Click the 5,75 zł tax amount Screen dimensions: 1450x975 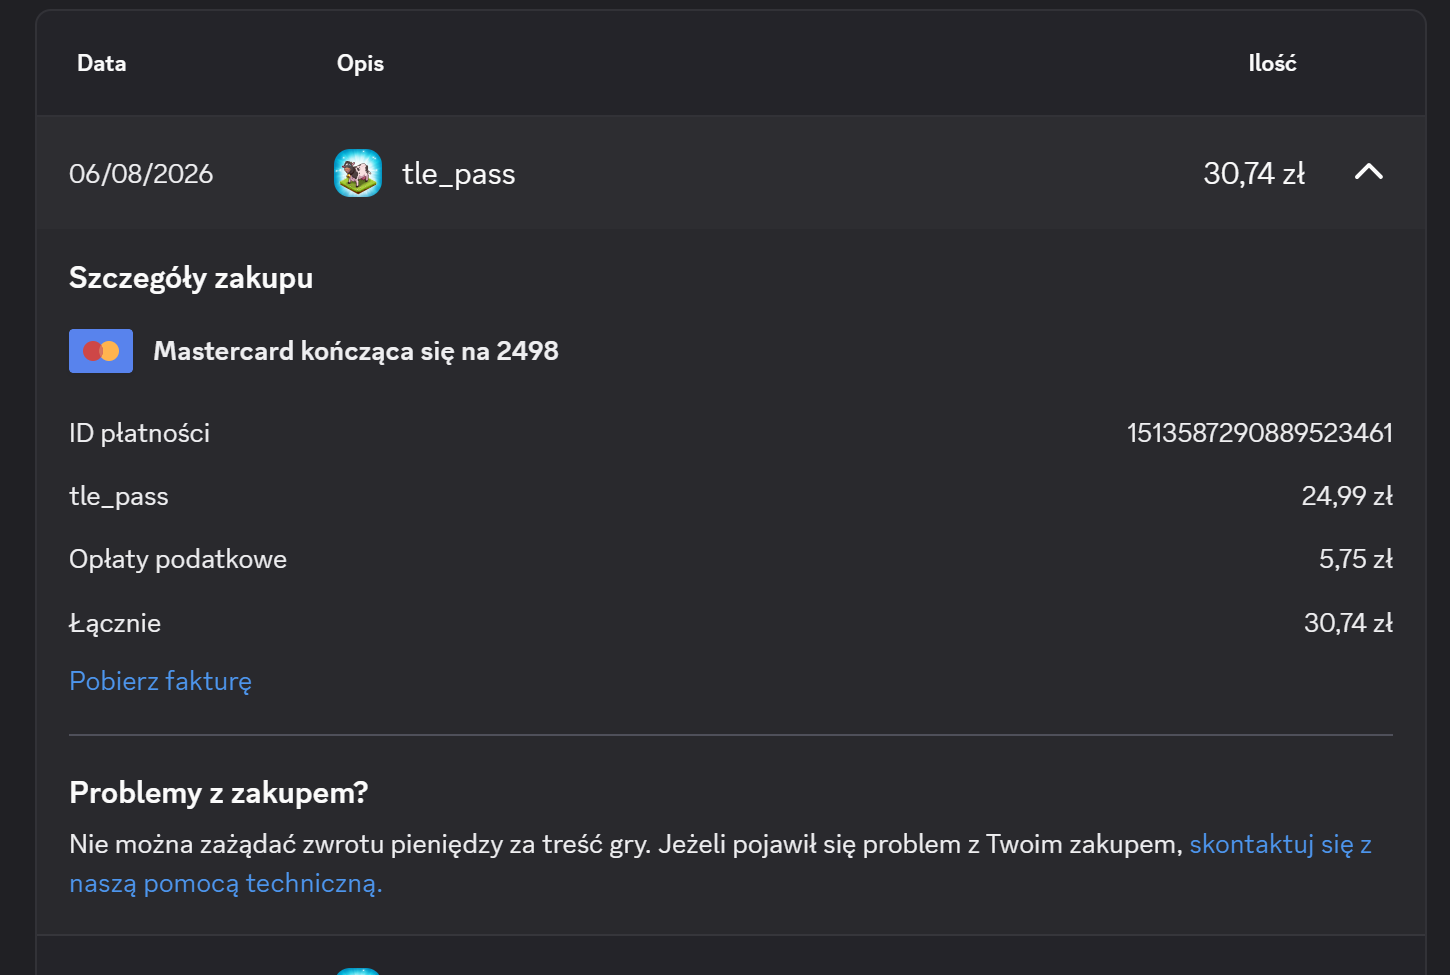click(x=1356, y=559)
